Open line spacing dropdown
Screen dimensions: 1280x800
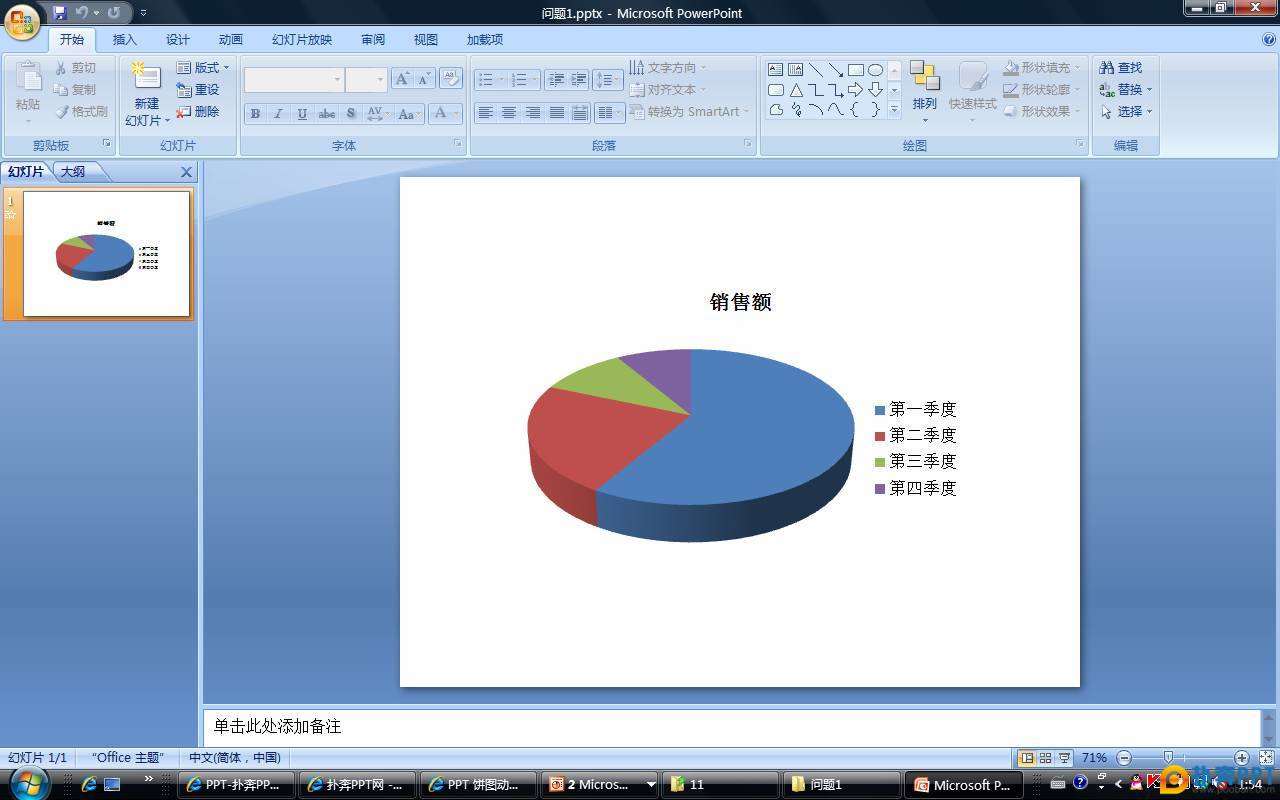click(607, 79)
